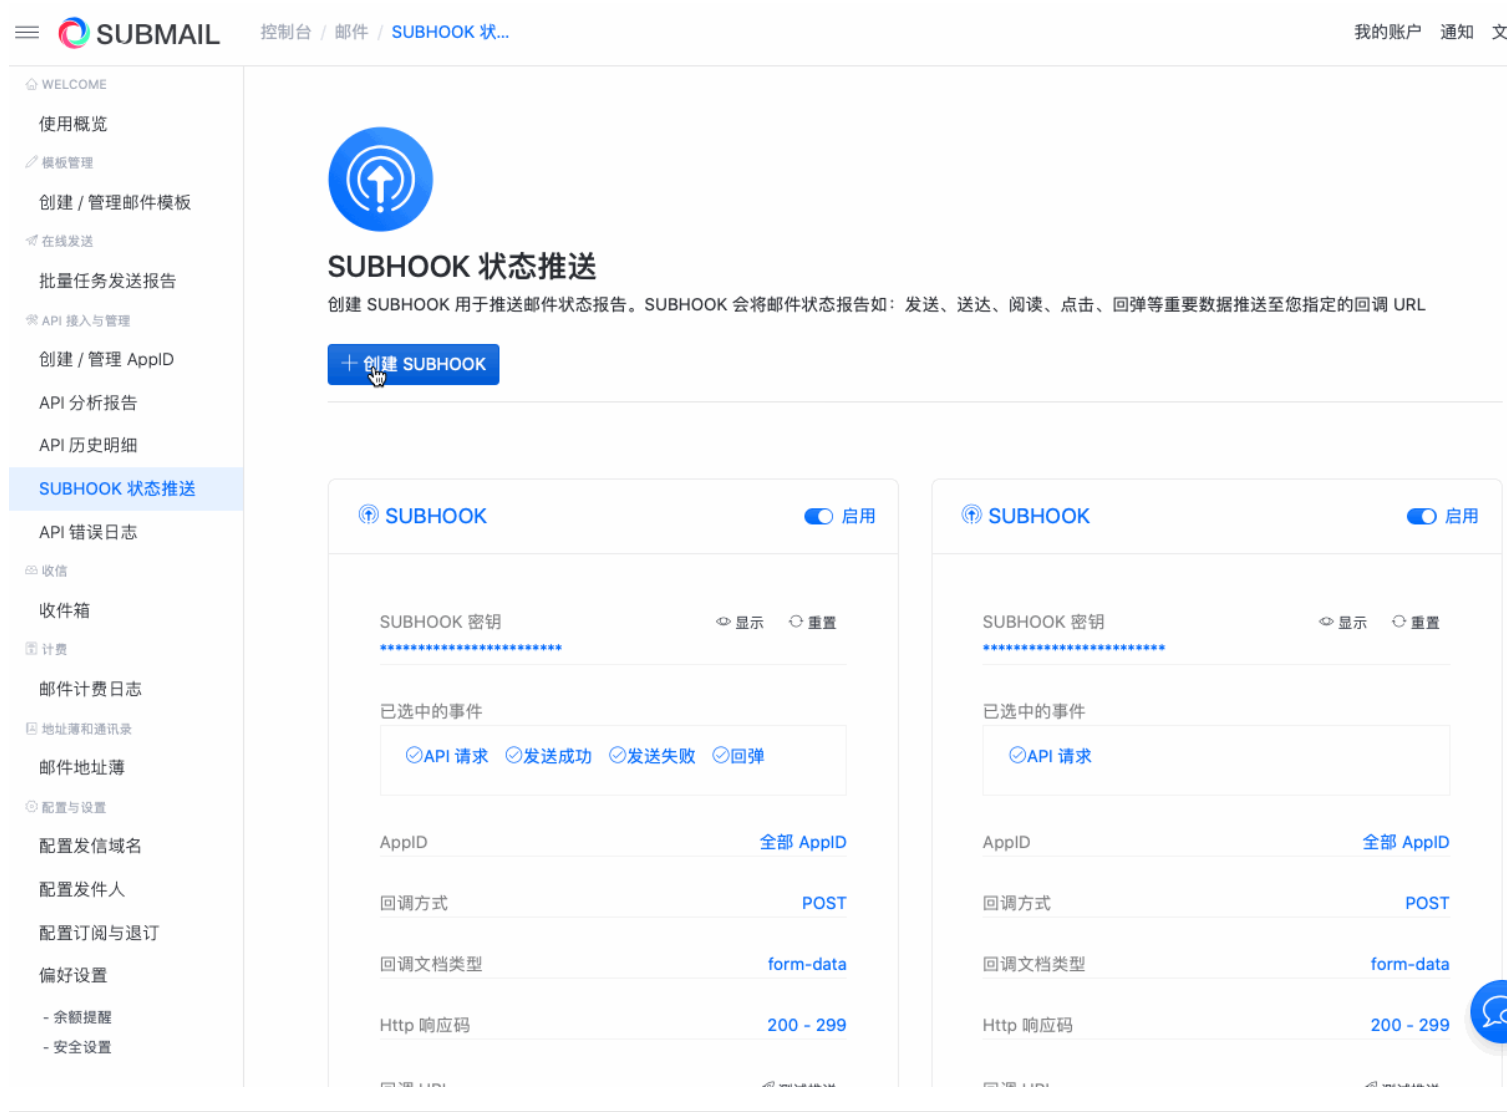Image resolution: width=1507 pixels, height=1120 pixels.
Task: Expand 偏好设置 in the sidebar
Action: point(73,975)
